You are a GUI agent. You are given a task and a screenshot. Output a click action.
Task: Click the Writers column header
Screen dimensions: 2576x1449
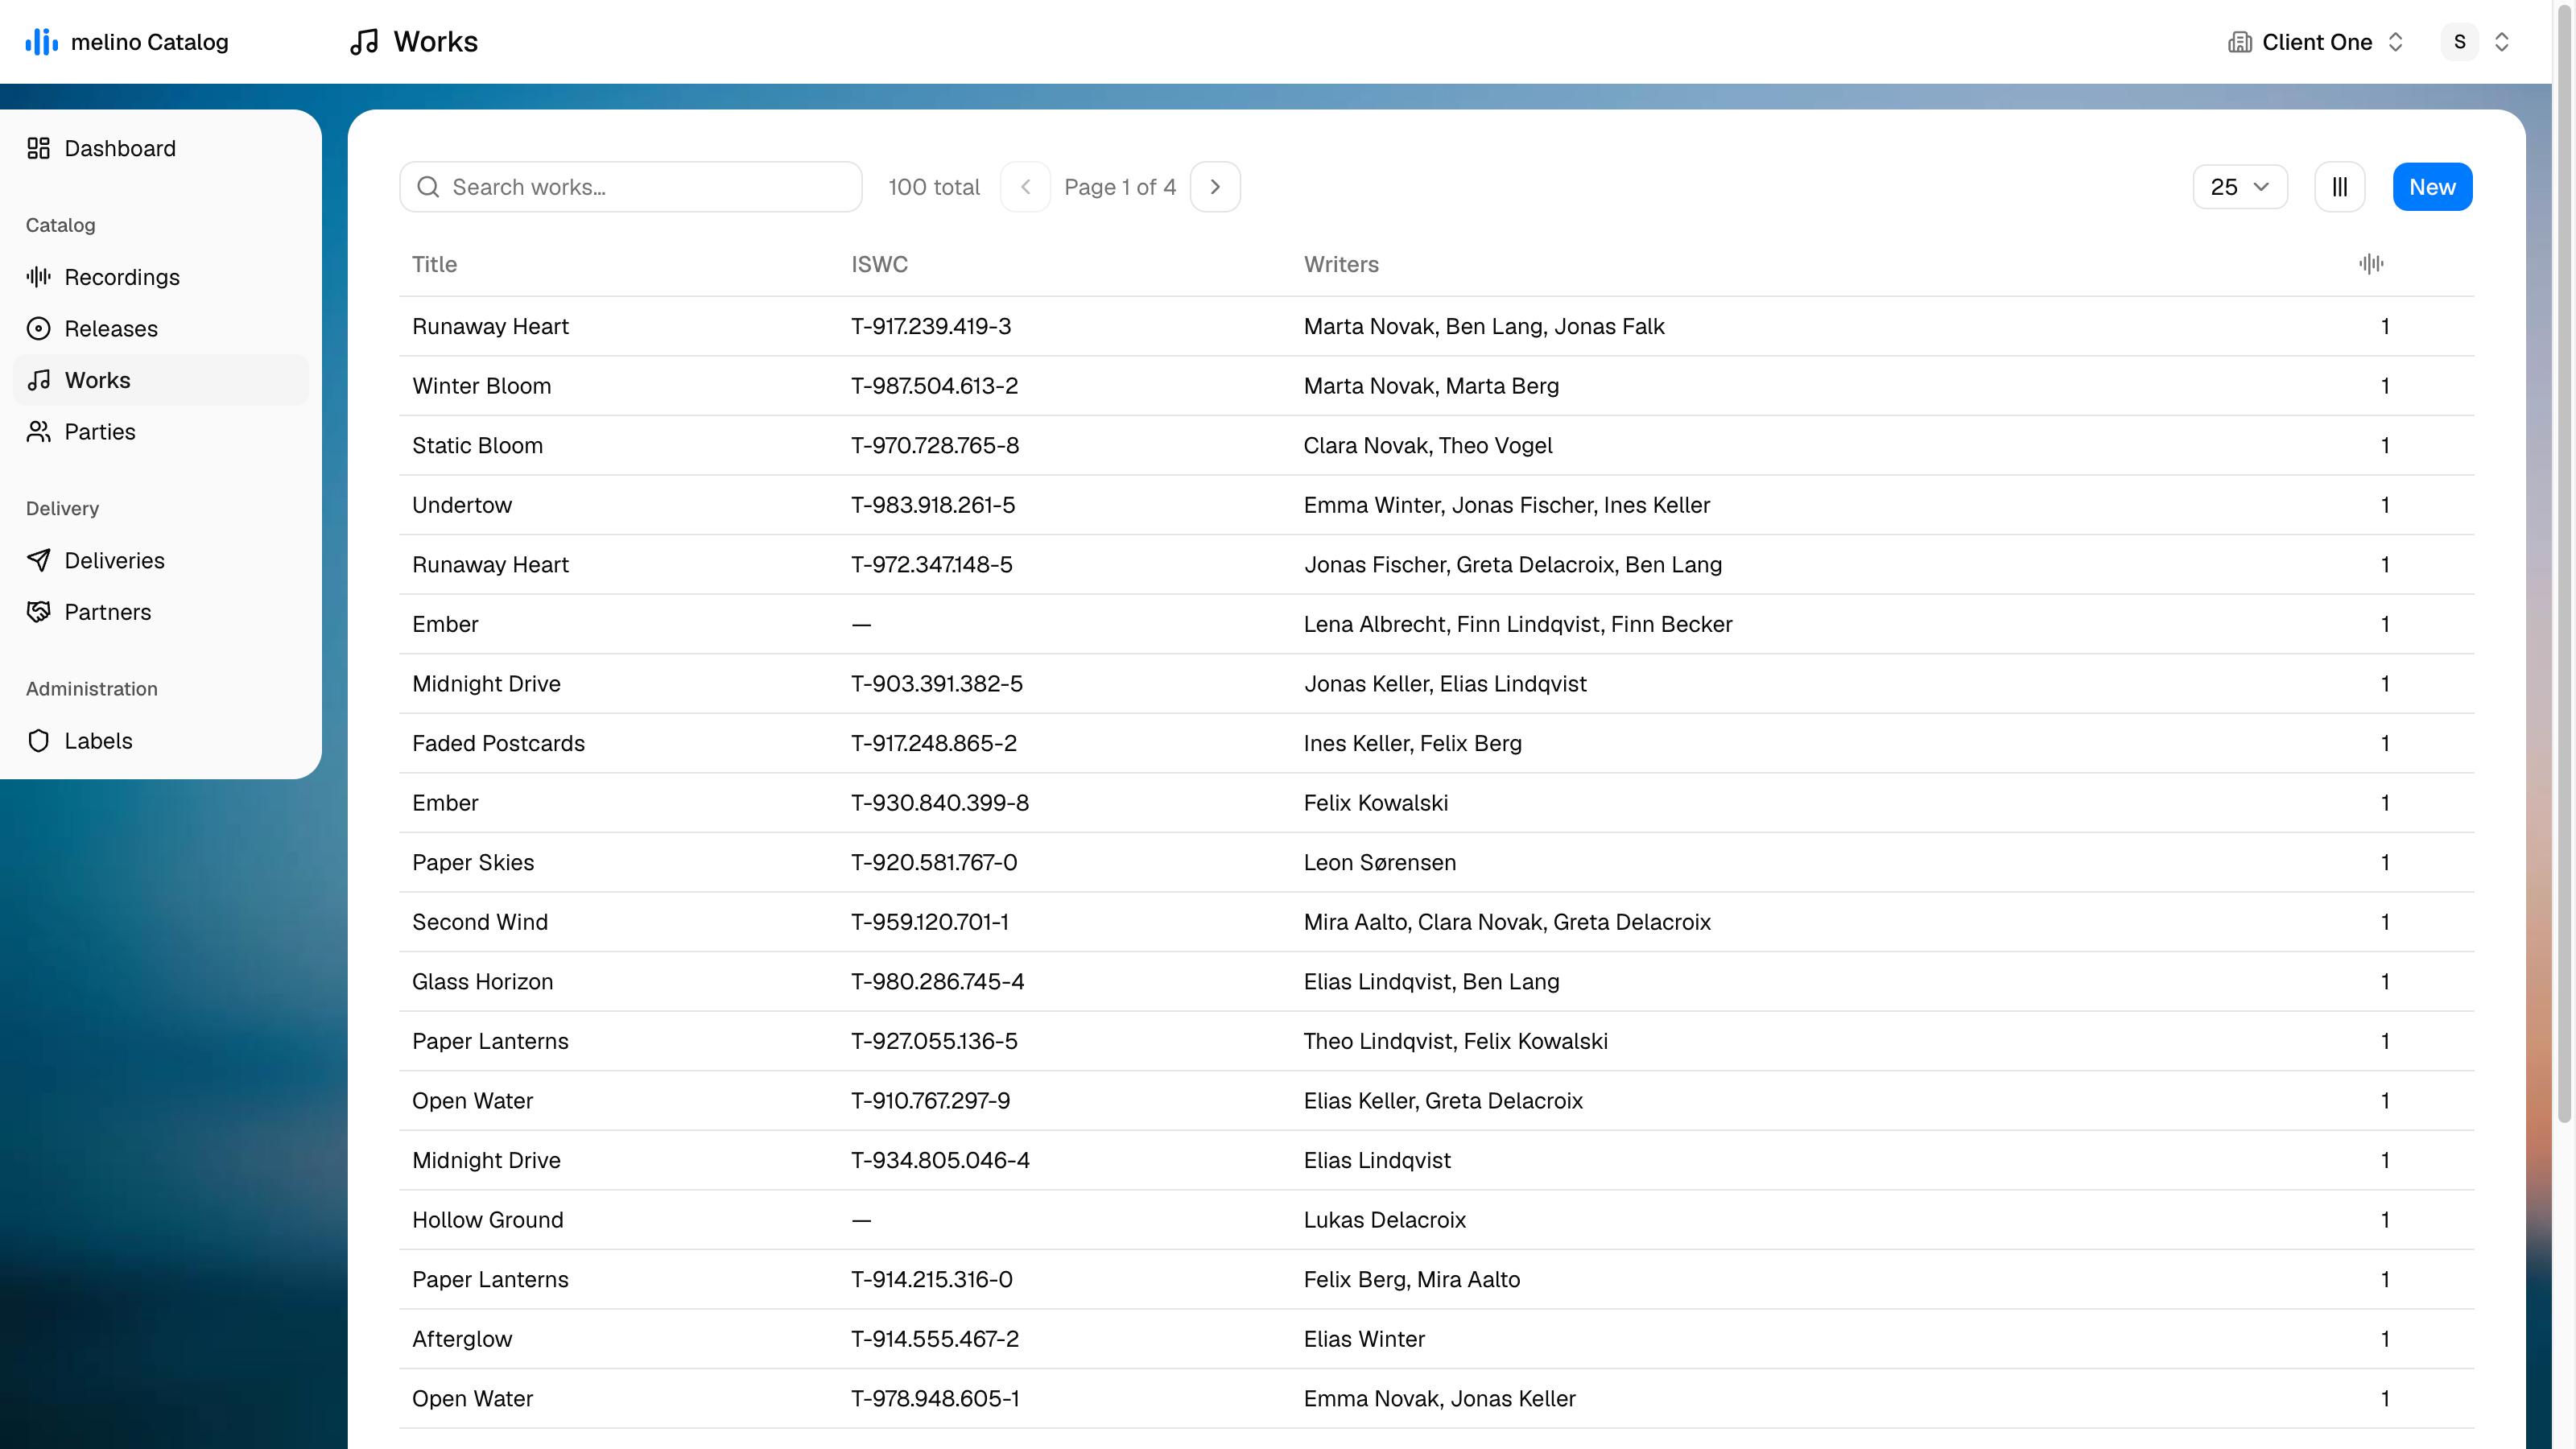pos(1341,265)
